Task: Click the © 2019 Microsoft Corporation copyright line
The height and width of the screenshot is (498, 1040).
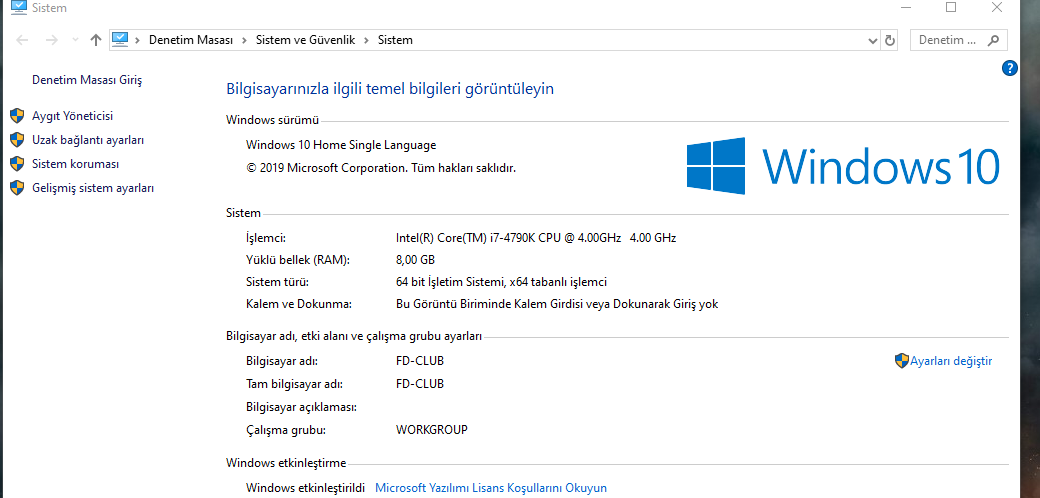Action: click(x=381, y=168)
